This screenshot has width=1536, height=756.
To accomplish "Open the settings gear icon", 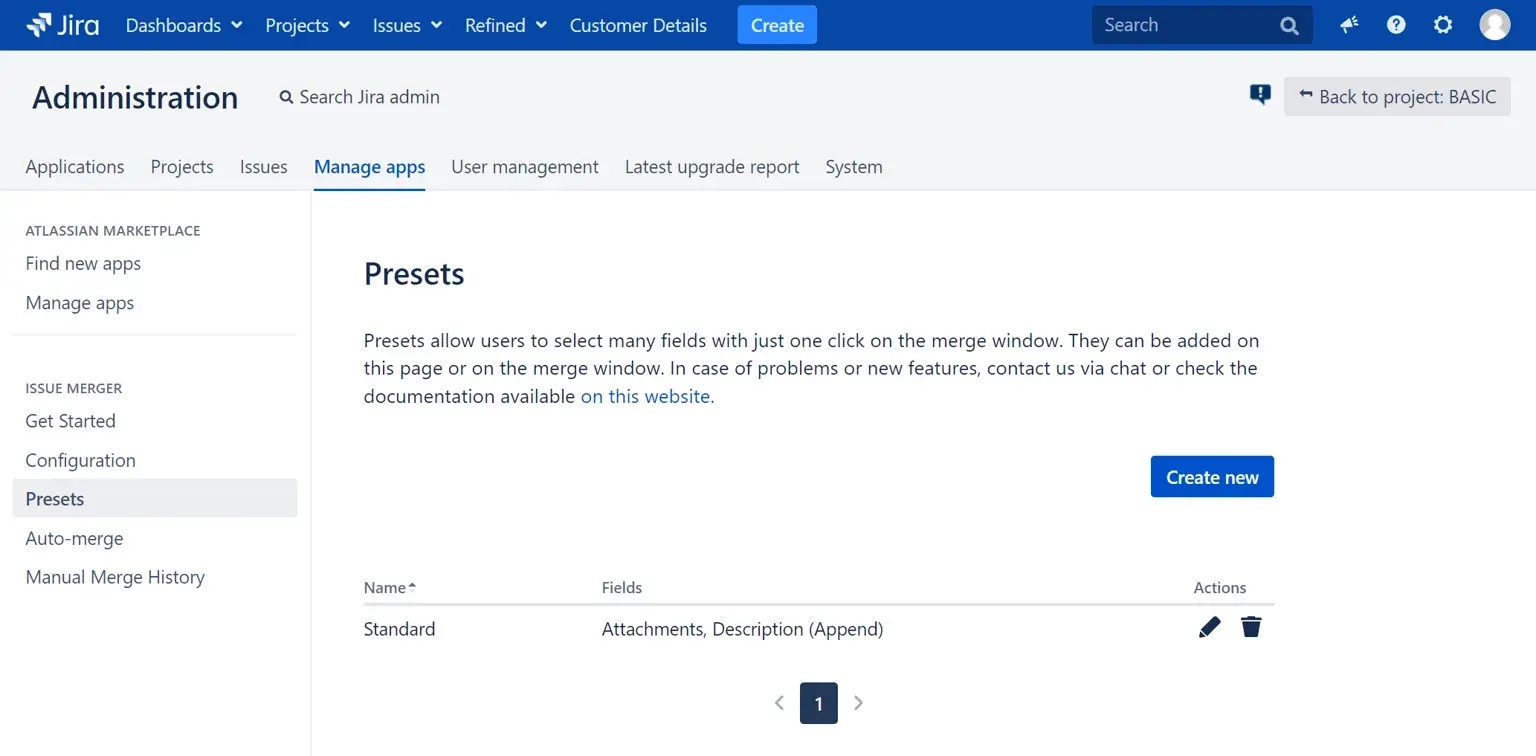I will click(x=1443, y=25).
